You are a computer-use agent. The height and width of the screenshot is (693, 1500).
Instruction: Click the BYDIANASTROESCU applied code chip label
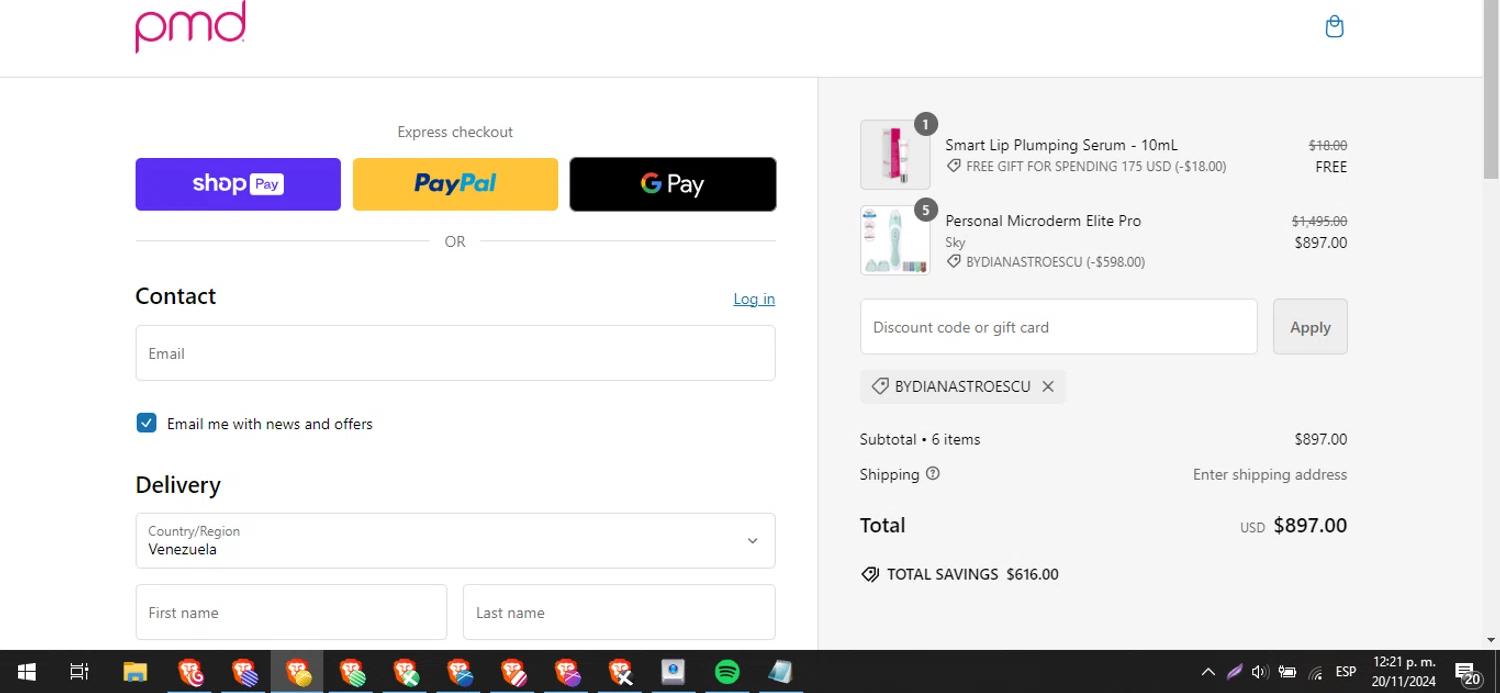(x=962, y=387)
